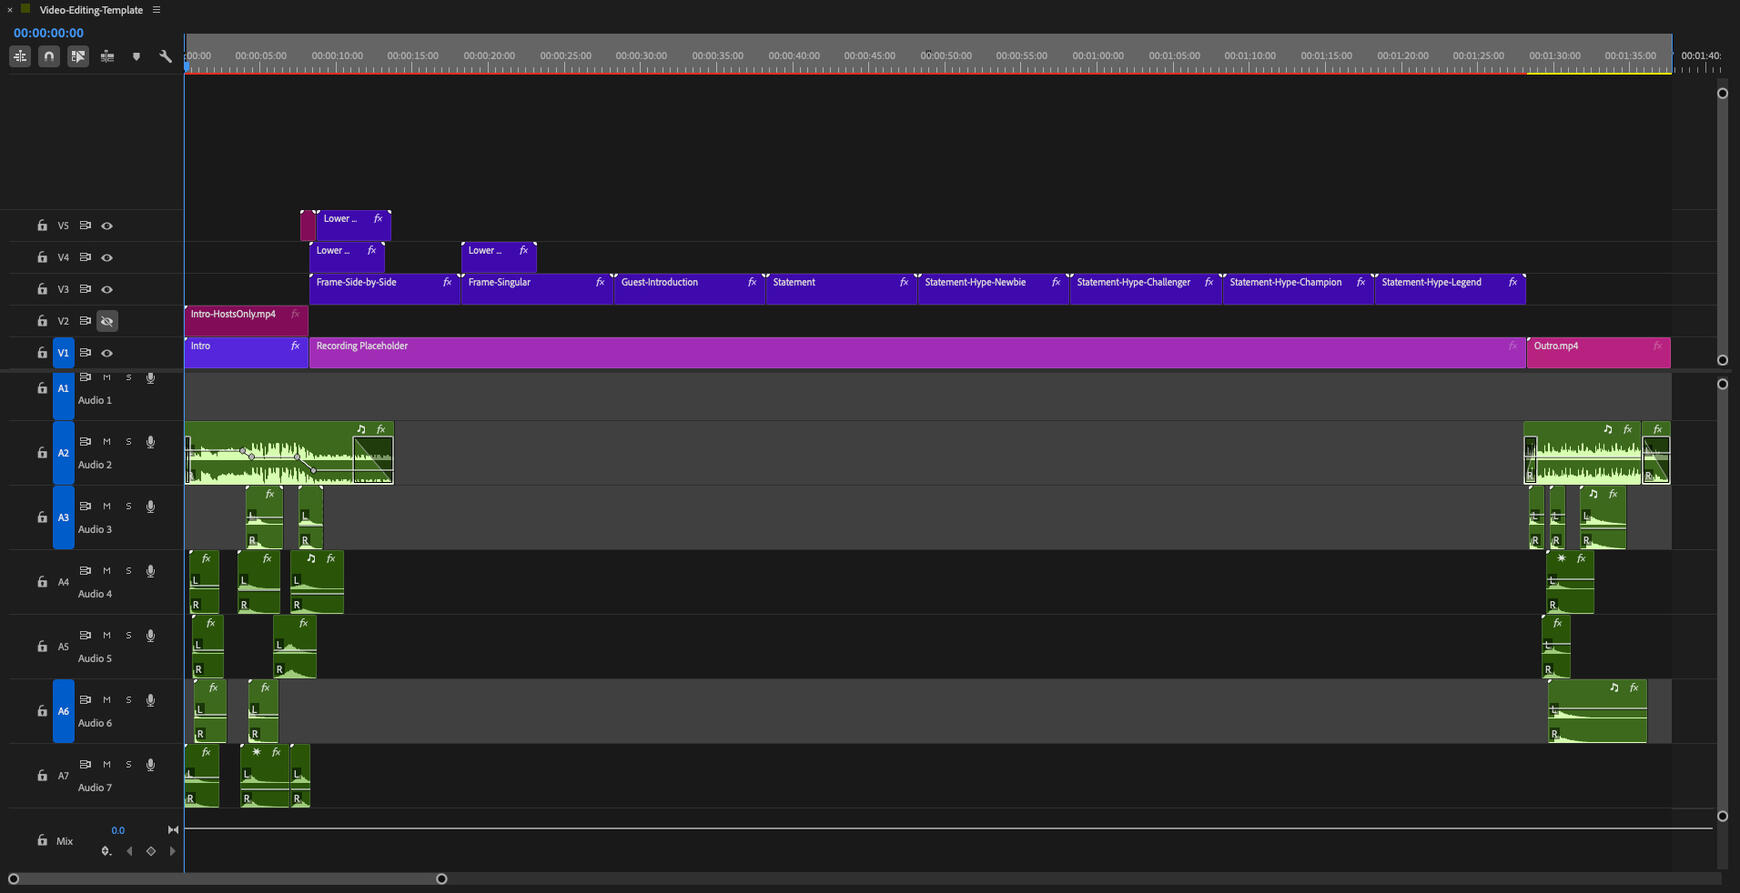The width and height of the screenshot is (1740, 893).
Task: Toggle A6 track targeting button
Action: pos(63,711)
